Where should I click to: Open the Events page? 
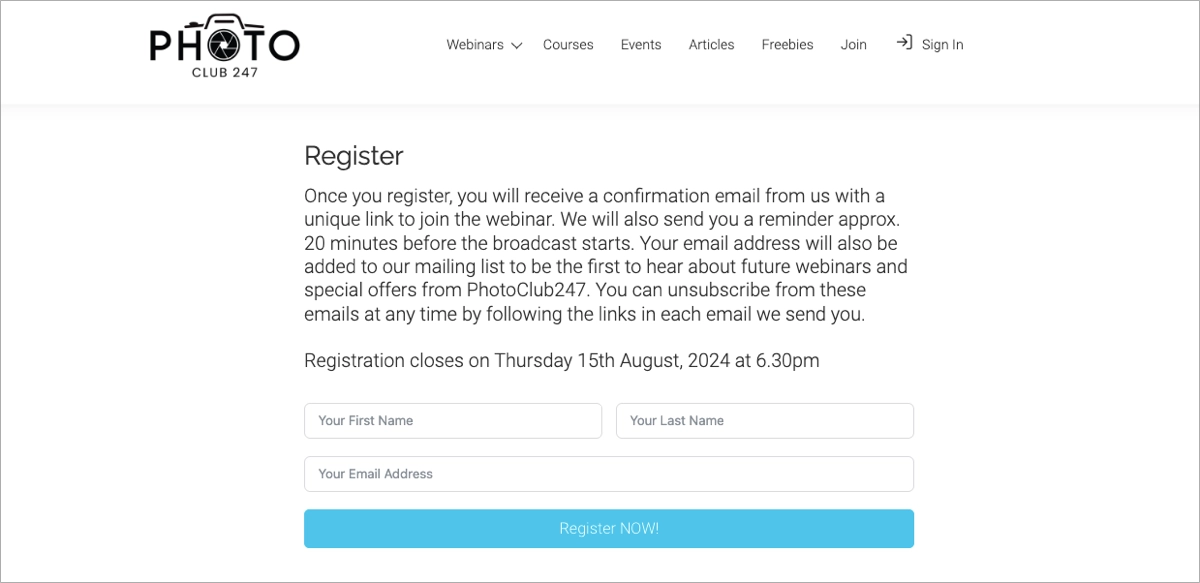tap(641, 45)
